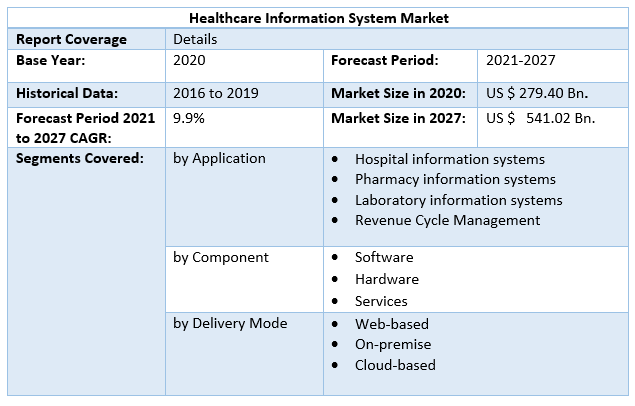
Task: Select the US $ 541.02 Bn. value
Action: coord(540,118)
